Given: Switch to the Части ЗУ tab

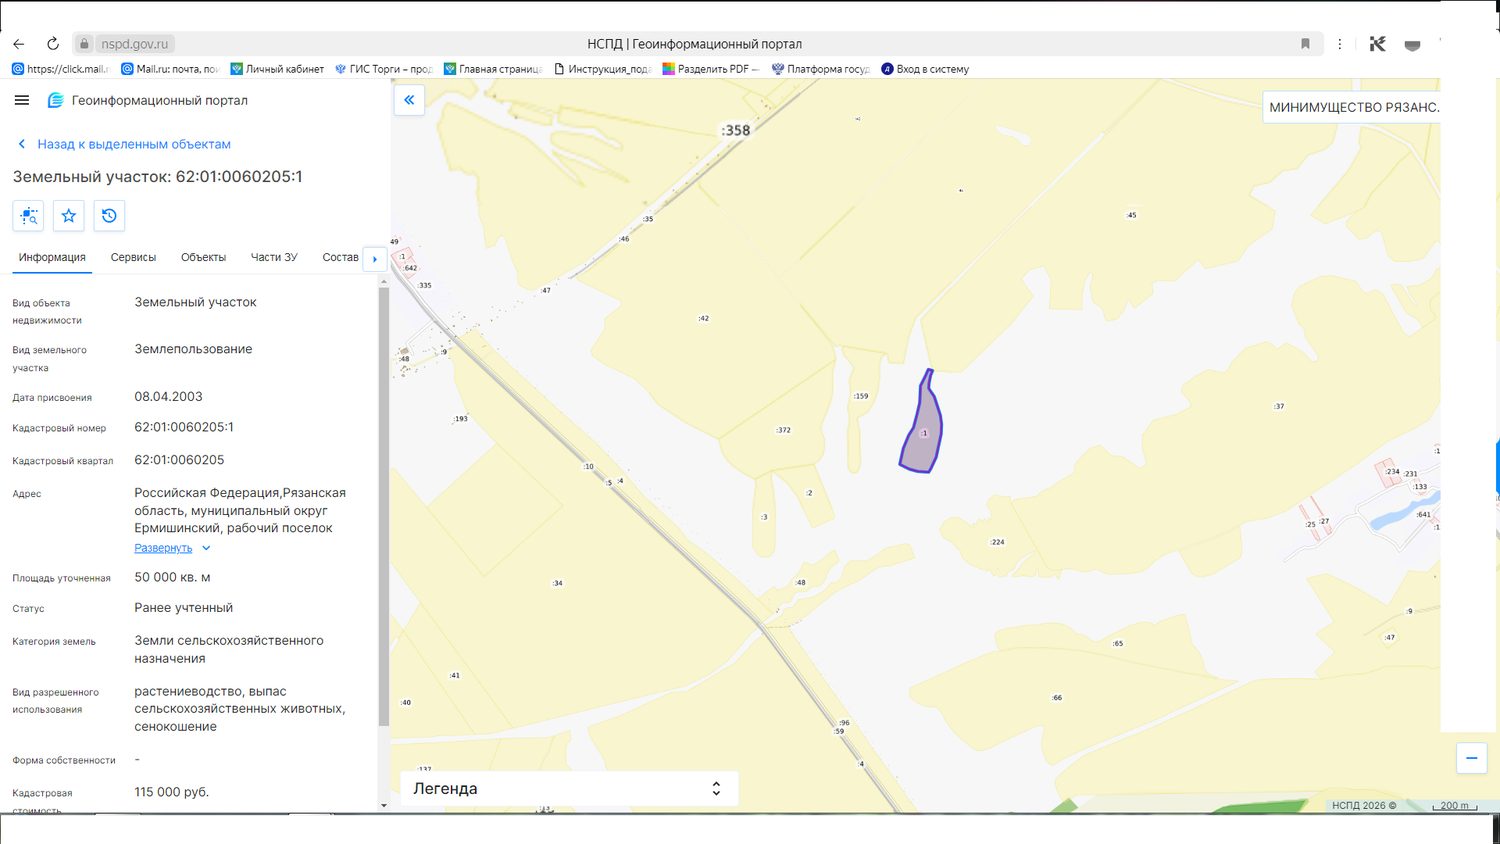Looking at the screenshot, I should click(x=274, y=257).
